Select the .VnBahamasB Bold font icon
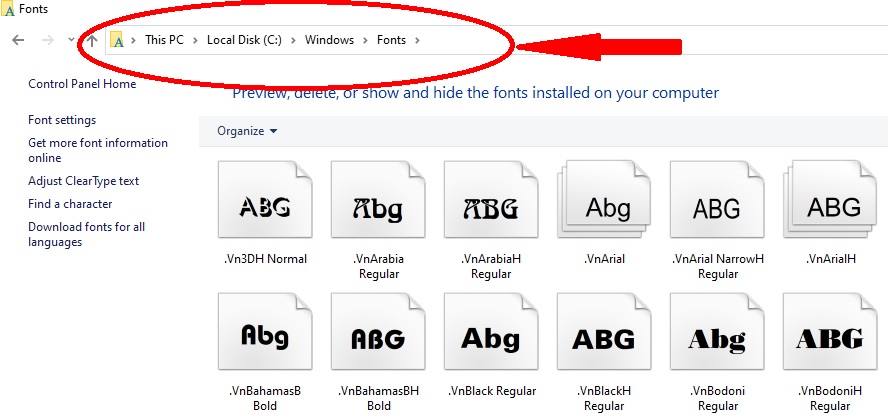The image size is (888, 419). pos(265,337)
